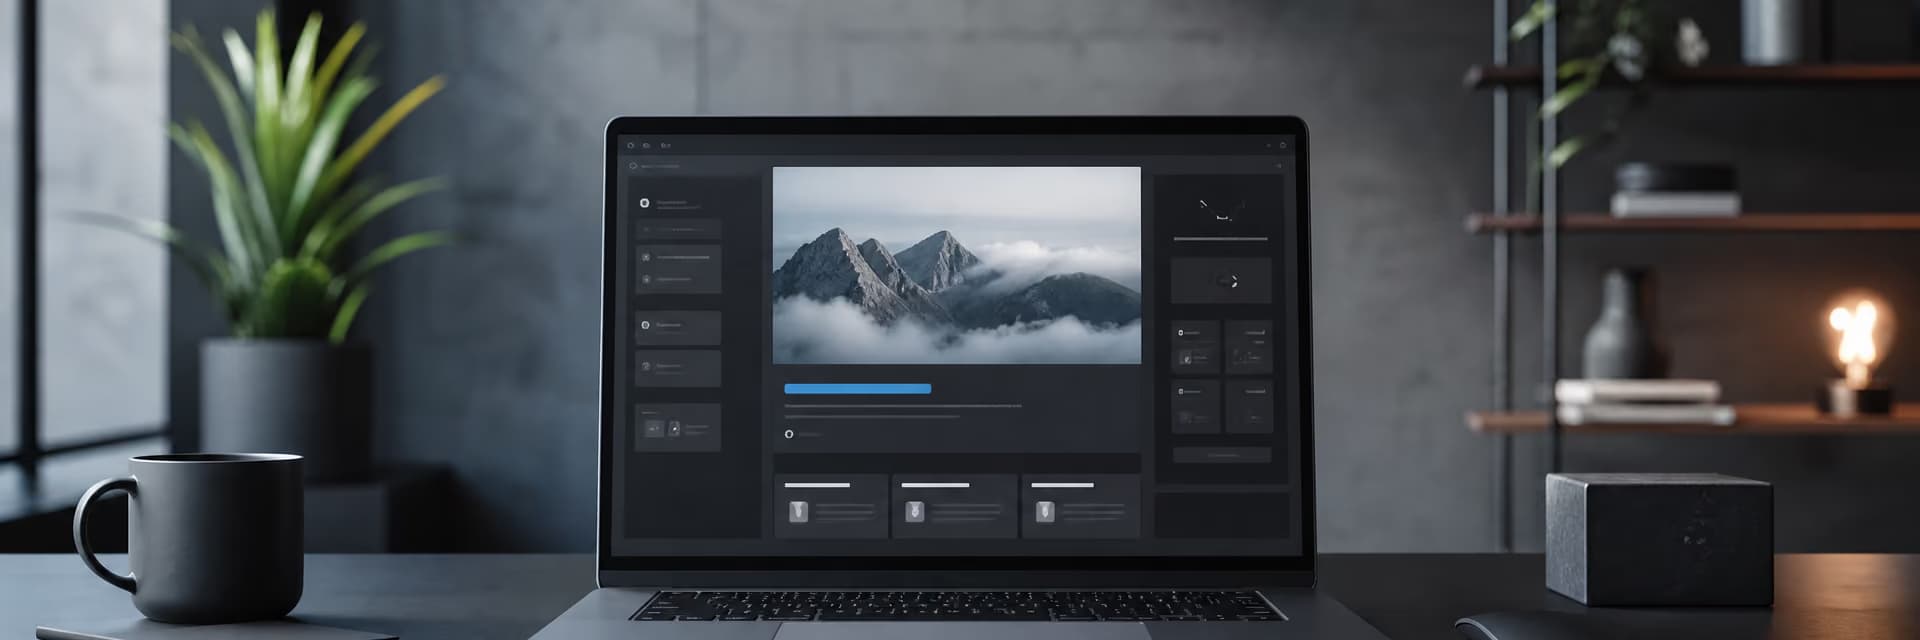Click the blue bar under the mountain image
1920x640 pixels.
(858, 389)
